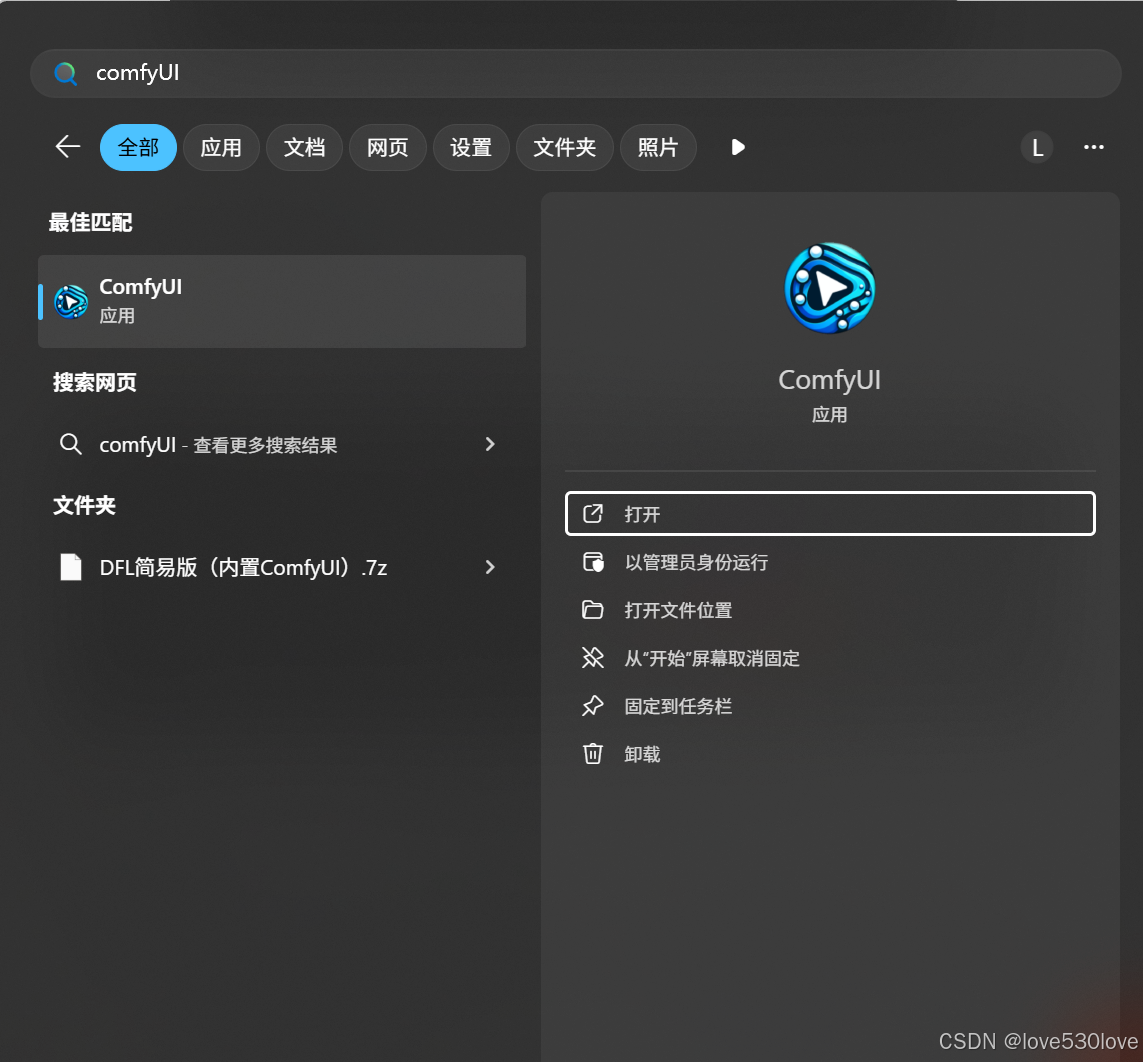Image resolution: width=1143 pixels, height=1062 pixels.
Task: Click the 搜索网页 section heading
Action: pyautogui.click(x=95, y=382)
